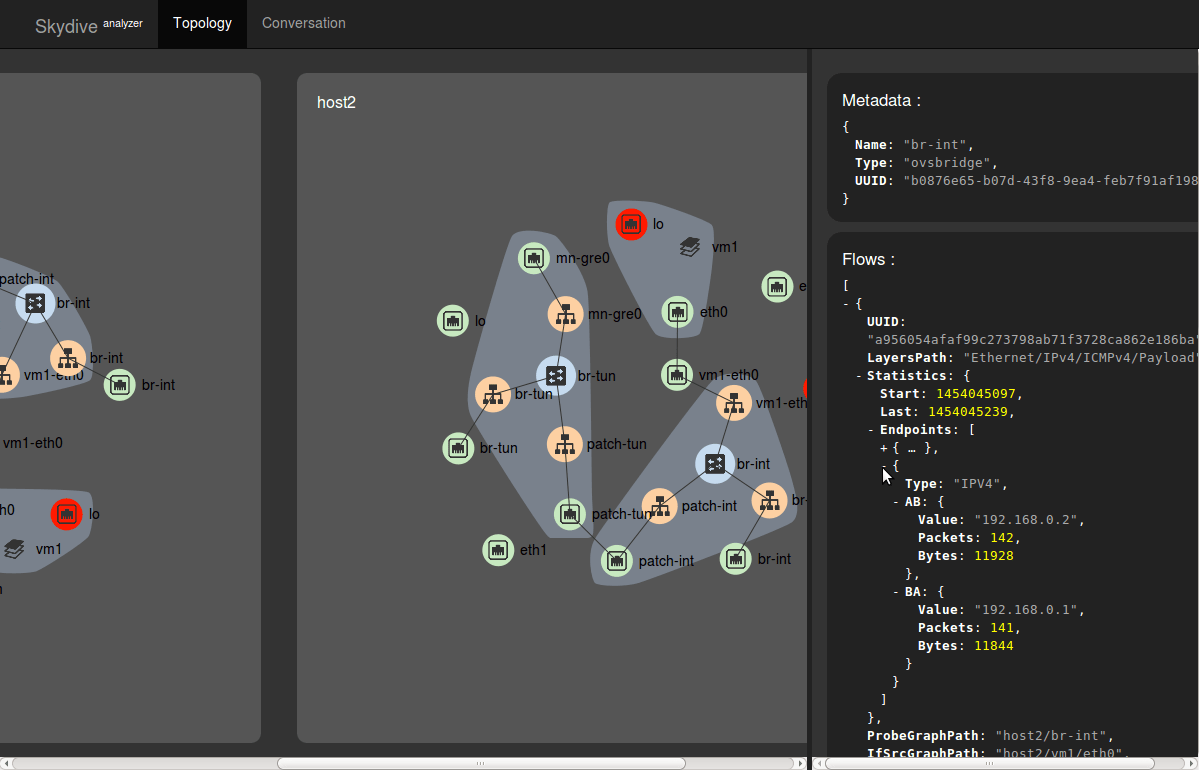1199x770 pixels.
Task: Select the red lo node in host2
Action: click(631, 224)
